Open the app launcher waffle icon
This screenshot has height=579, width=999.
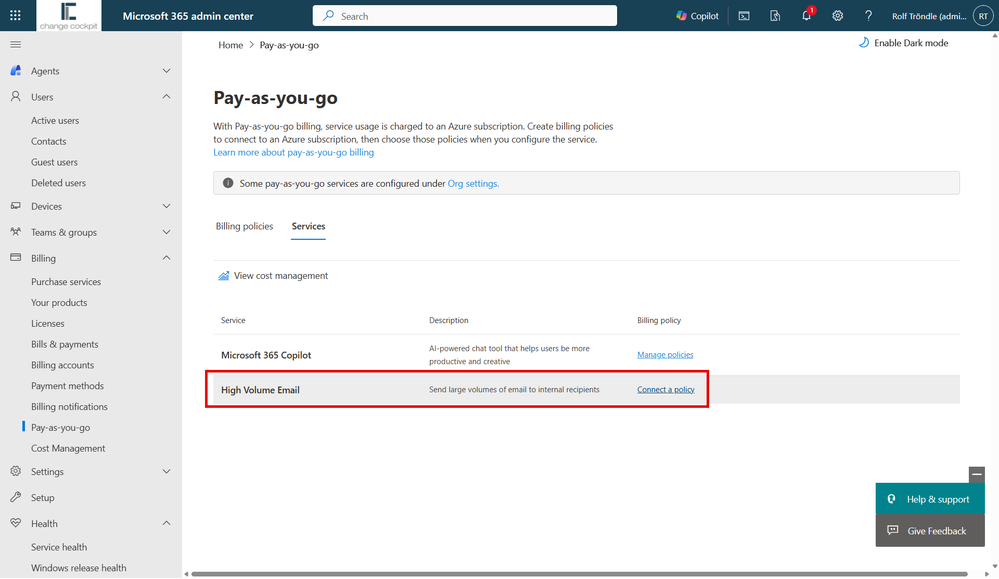tap(15, 15)
